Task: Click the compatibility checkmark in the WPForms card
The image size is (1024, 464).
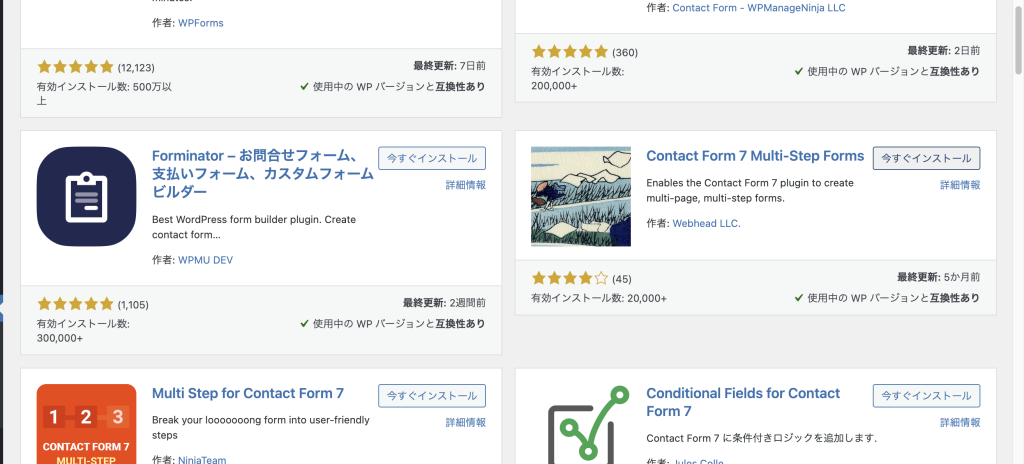Action: coord(304,86)
